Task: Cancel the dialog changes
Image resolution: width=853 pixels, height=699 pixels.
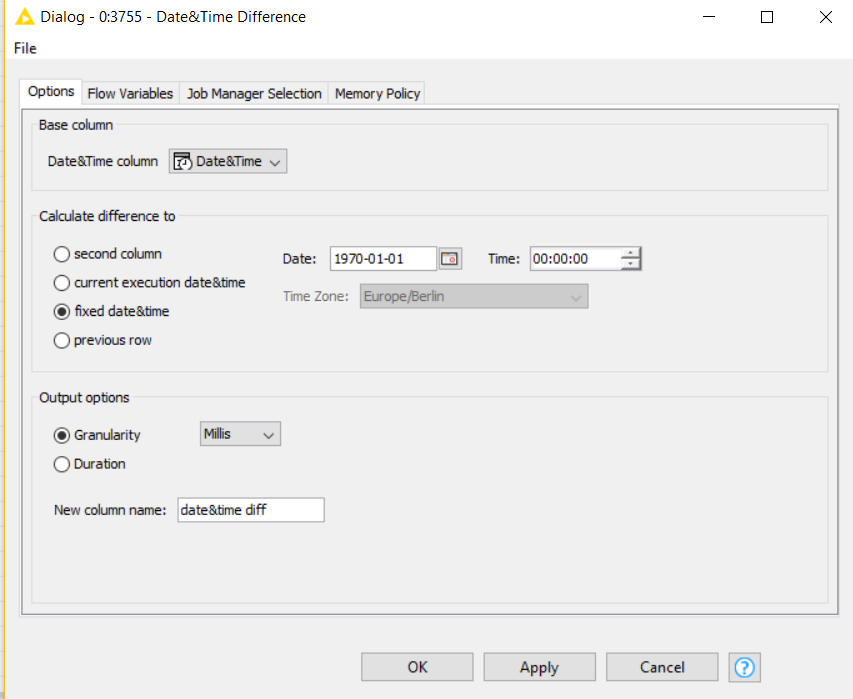Action: (x=661, y=667)
